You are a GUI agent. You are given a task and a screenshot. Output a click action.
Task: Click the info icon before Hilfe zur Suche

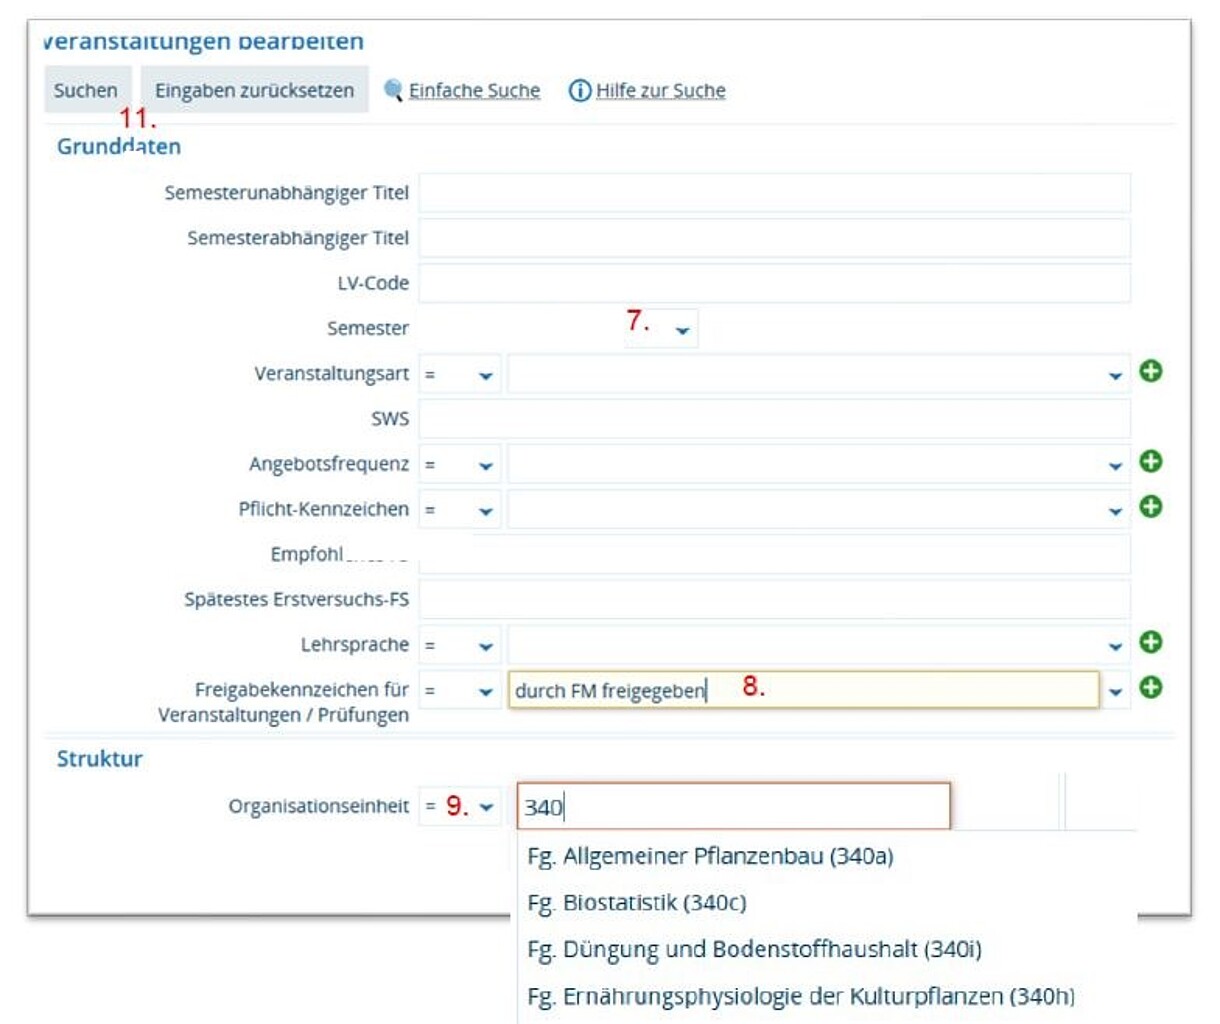pyautogui.click(x=580, y=91)
